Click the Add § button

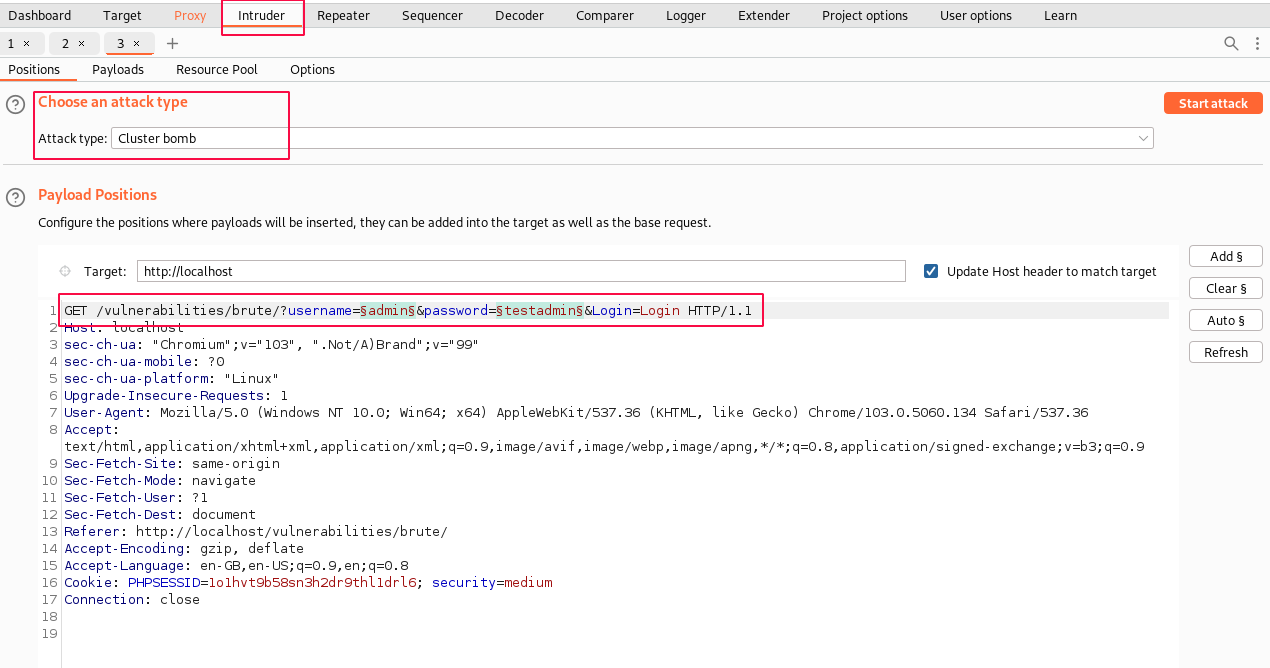1225,256
